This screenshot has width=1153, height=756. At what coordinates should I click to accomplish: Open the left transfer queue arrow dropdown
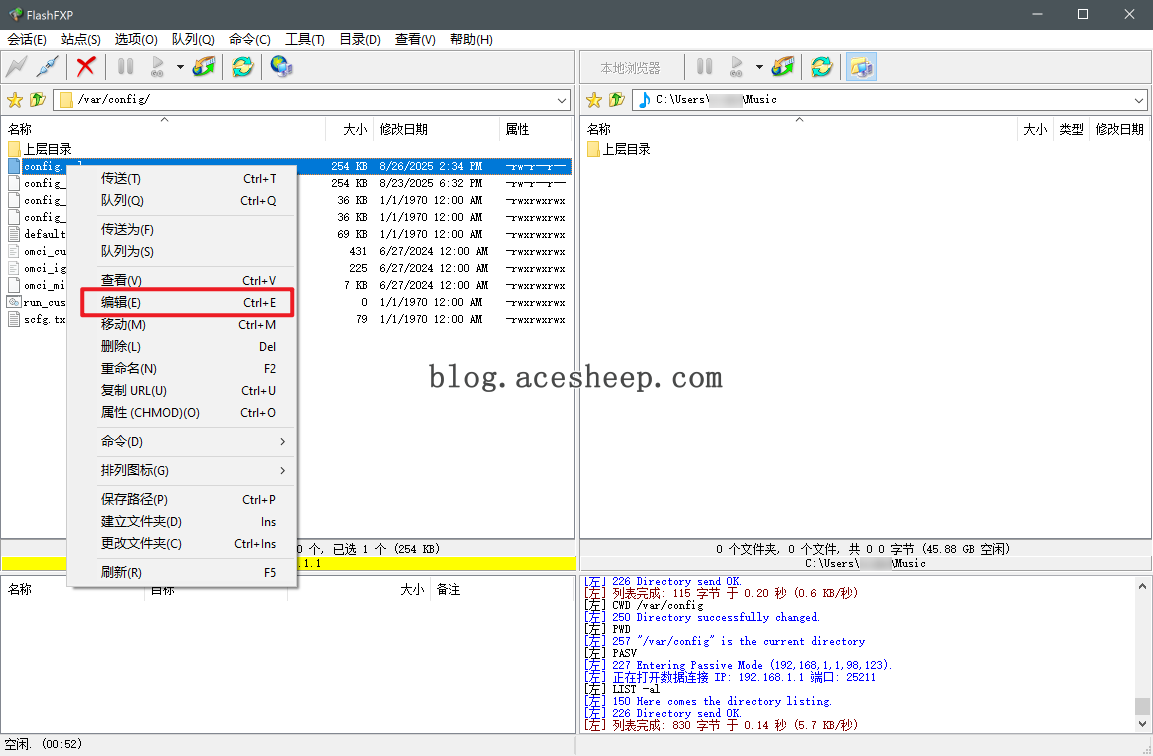point(180,67)
